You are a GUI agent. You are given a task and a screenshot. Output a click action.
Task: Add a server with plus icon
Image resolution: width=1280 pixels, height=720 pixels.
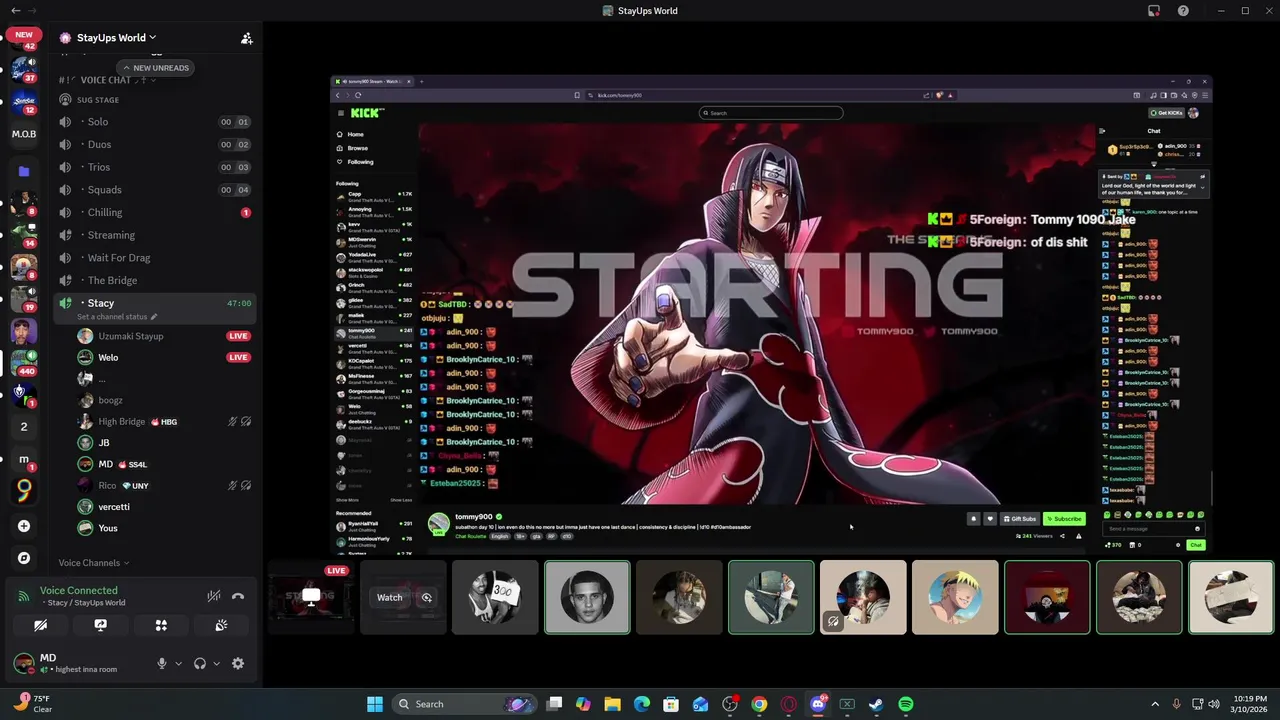(x=24, y=526)
